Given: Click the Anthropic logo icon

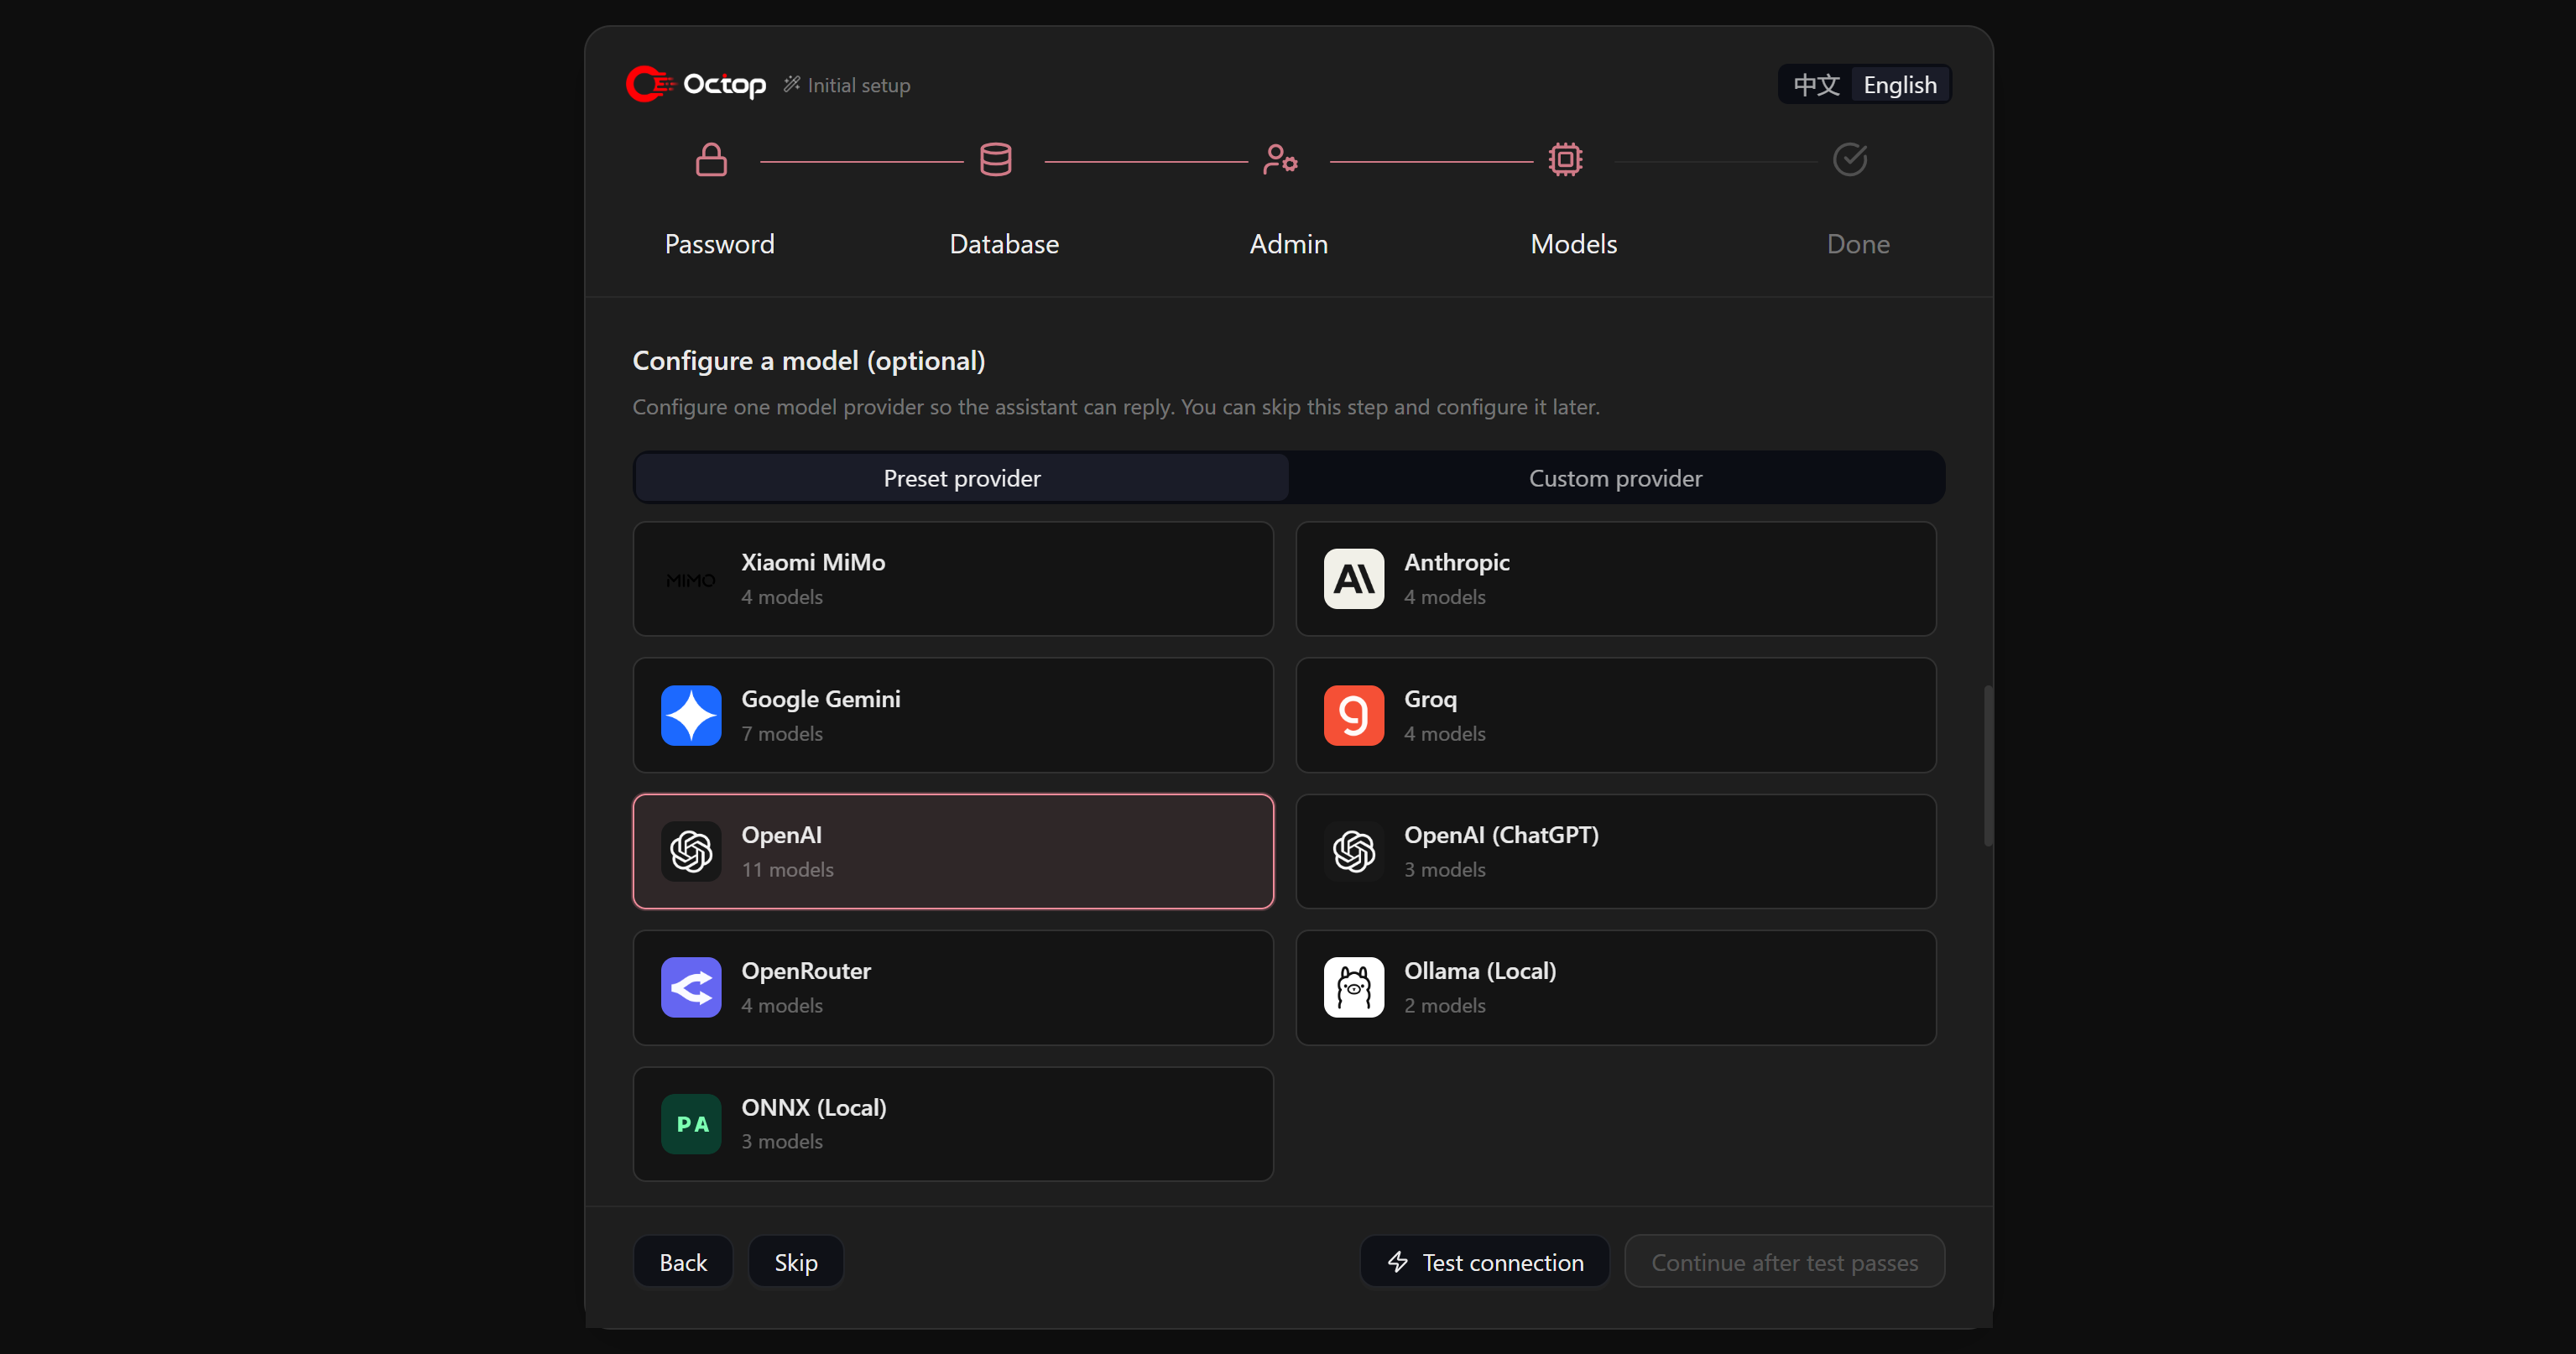Looking at the screenshot, I should point(1354,579).
